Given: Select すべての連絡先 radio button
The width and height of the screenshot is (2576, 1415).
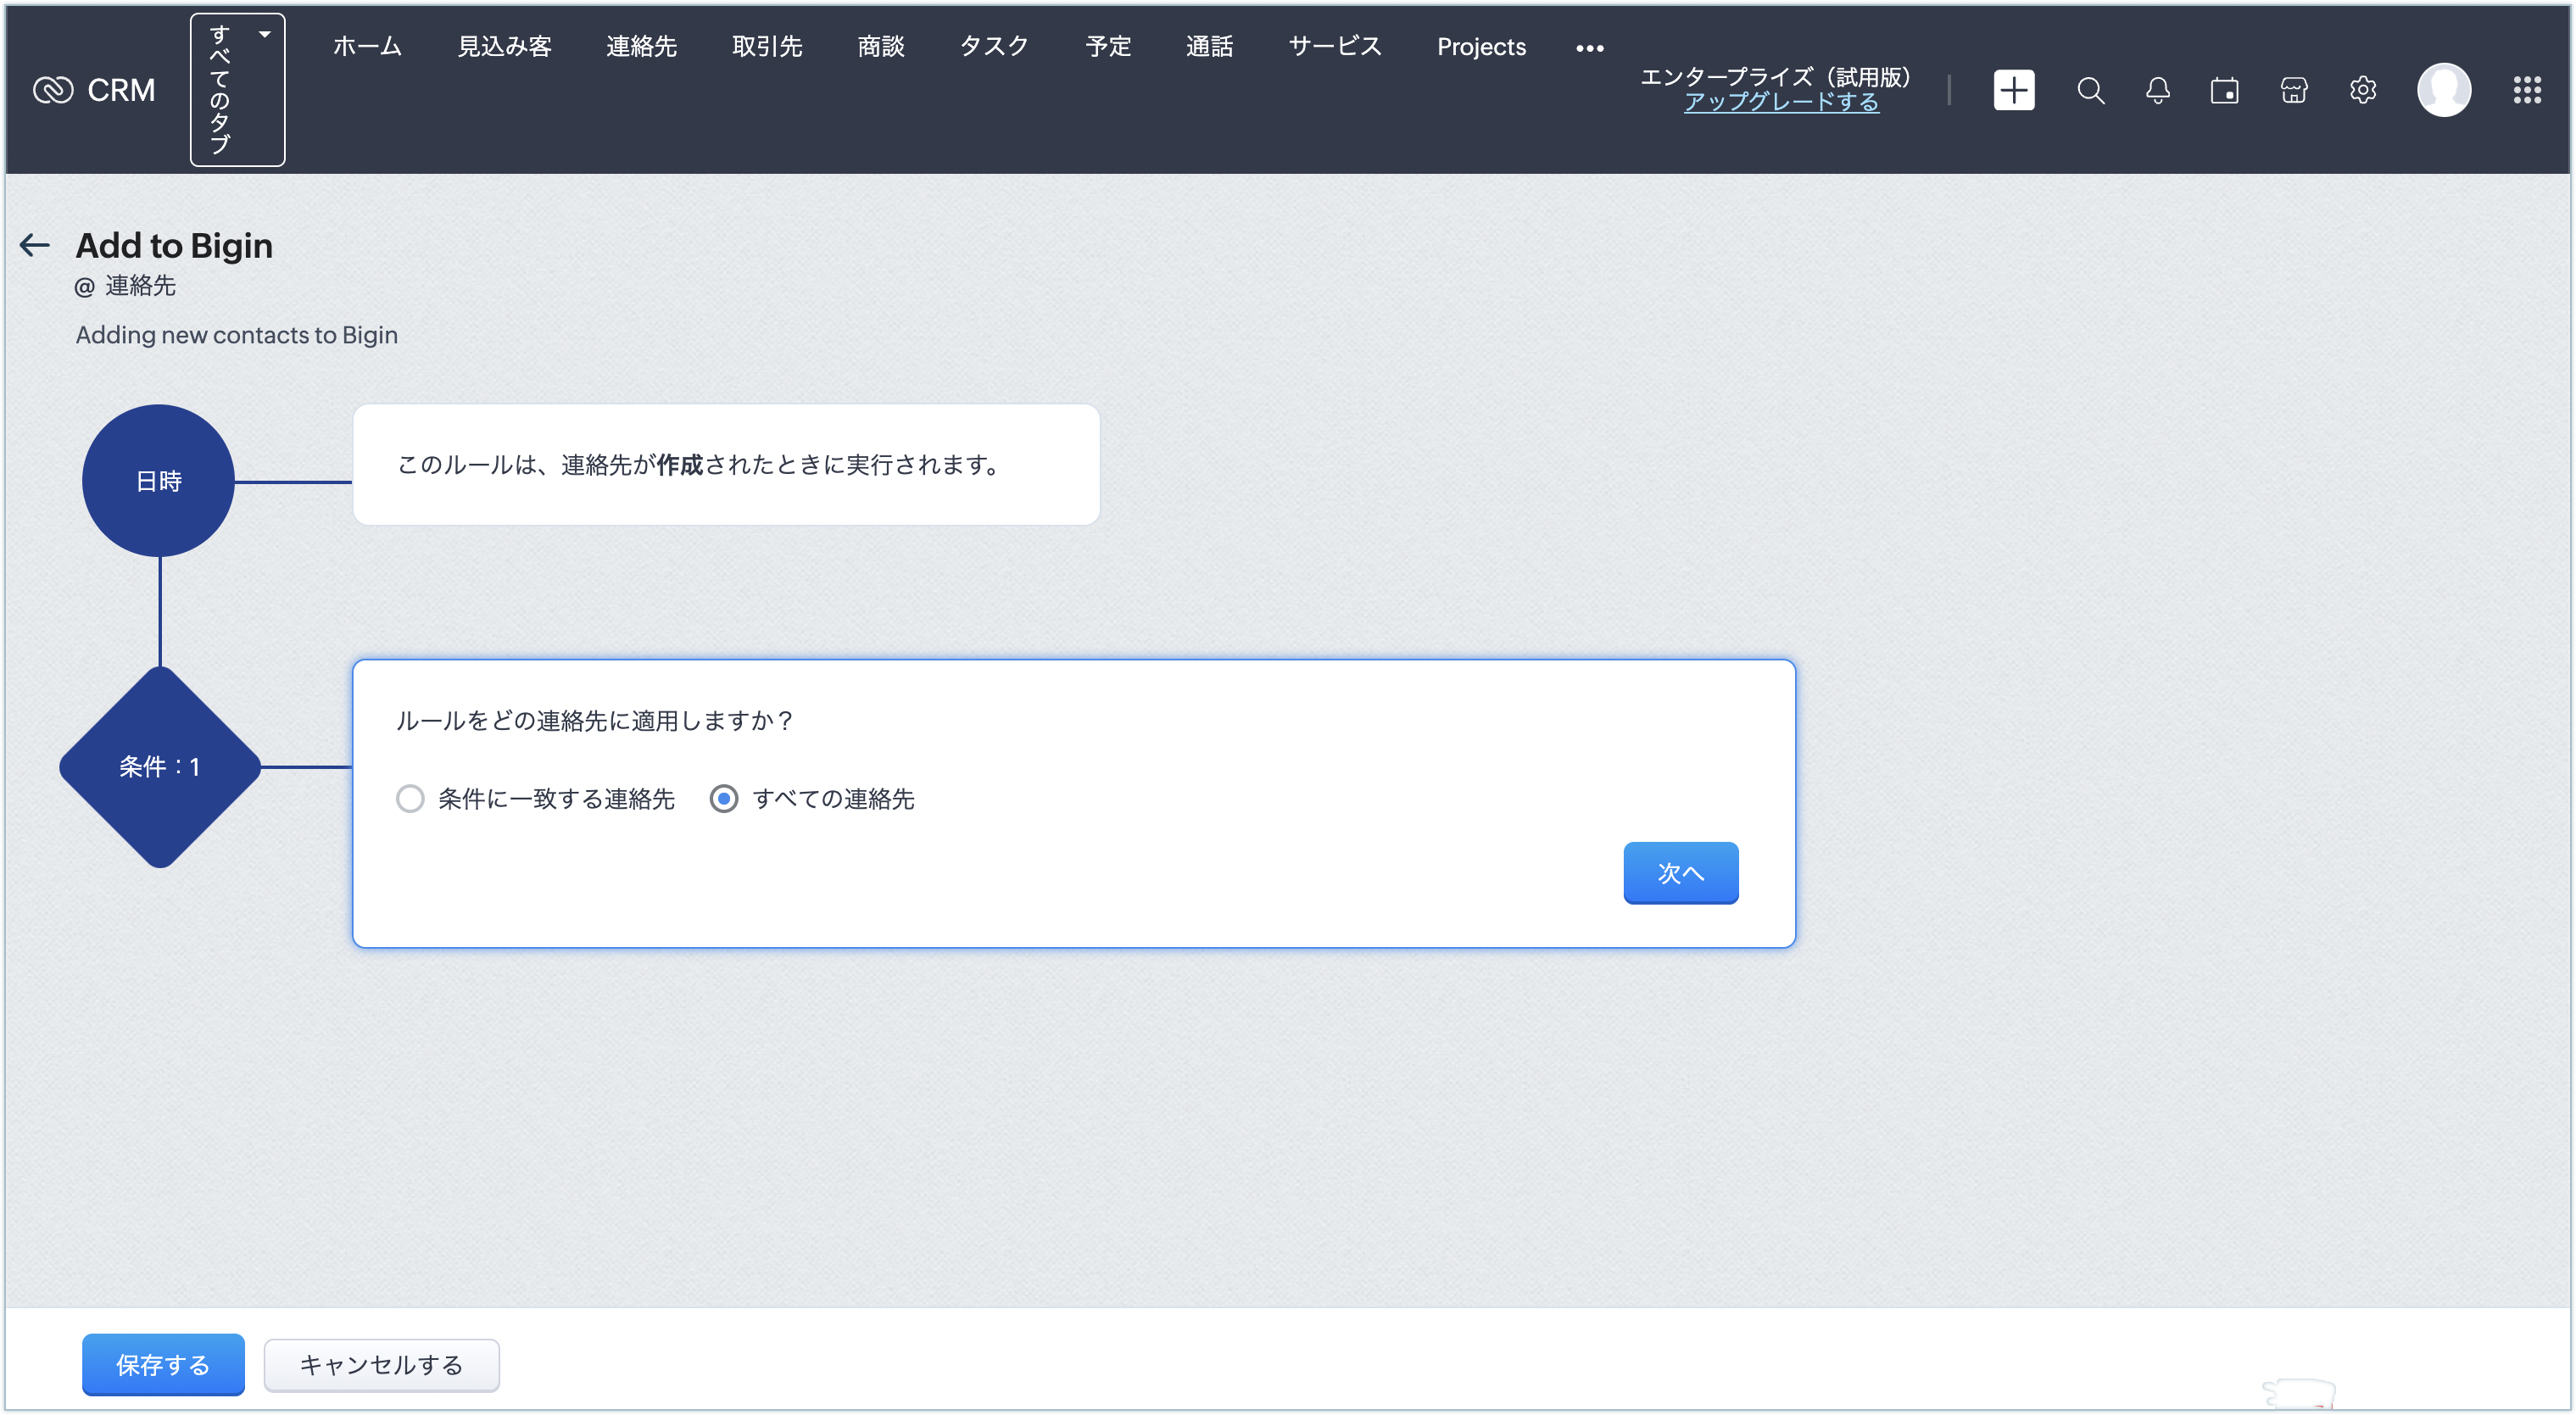Looking at the screenshot, I should point(724,798).
